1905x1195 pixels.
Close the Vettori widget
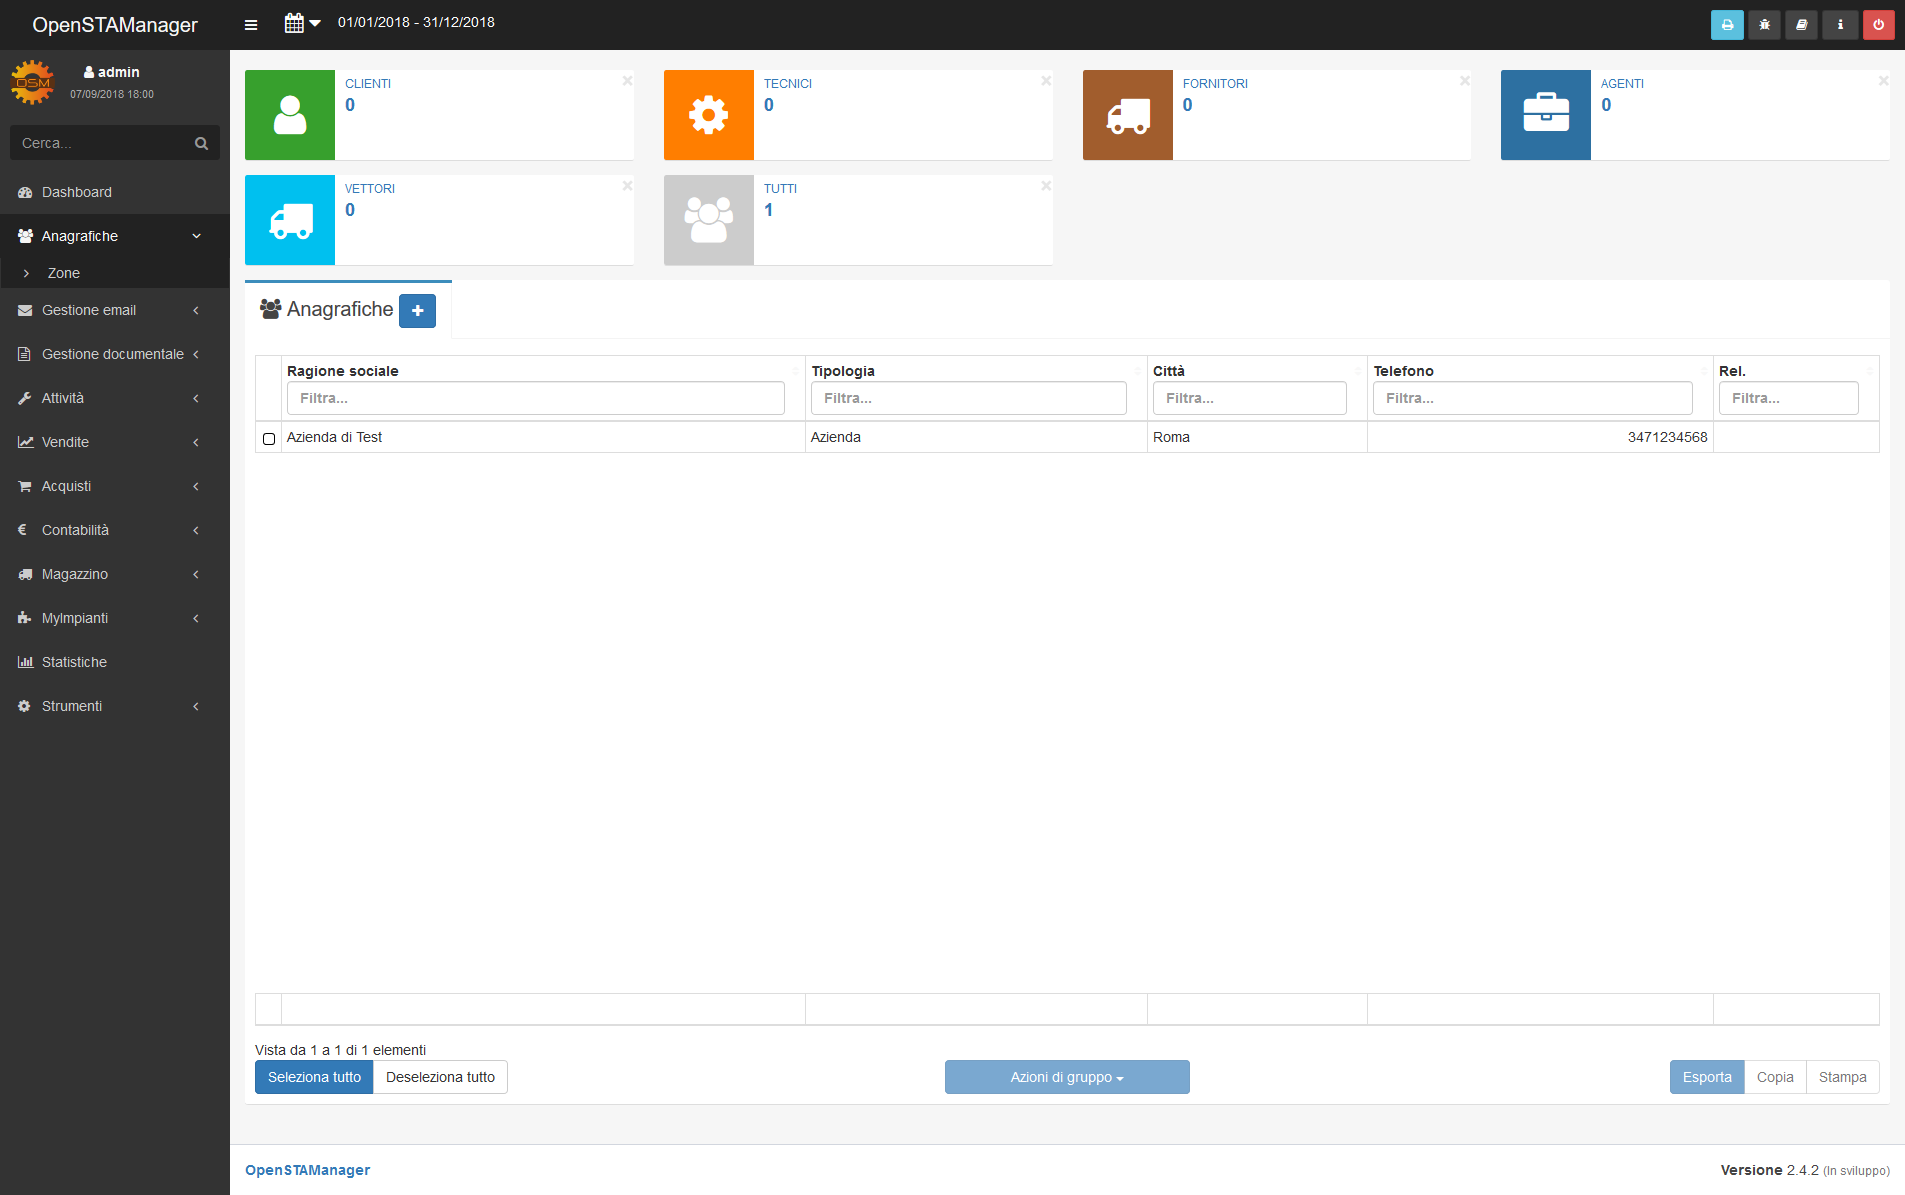point(627,186)
